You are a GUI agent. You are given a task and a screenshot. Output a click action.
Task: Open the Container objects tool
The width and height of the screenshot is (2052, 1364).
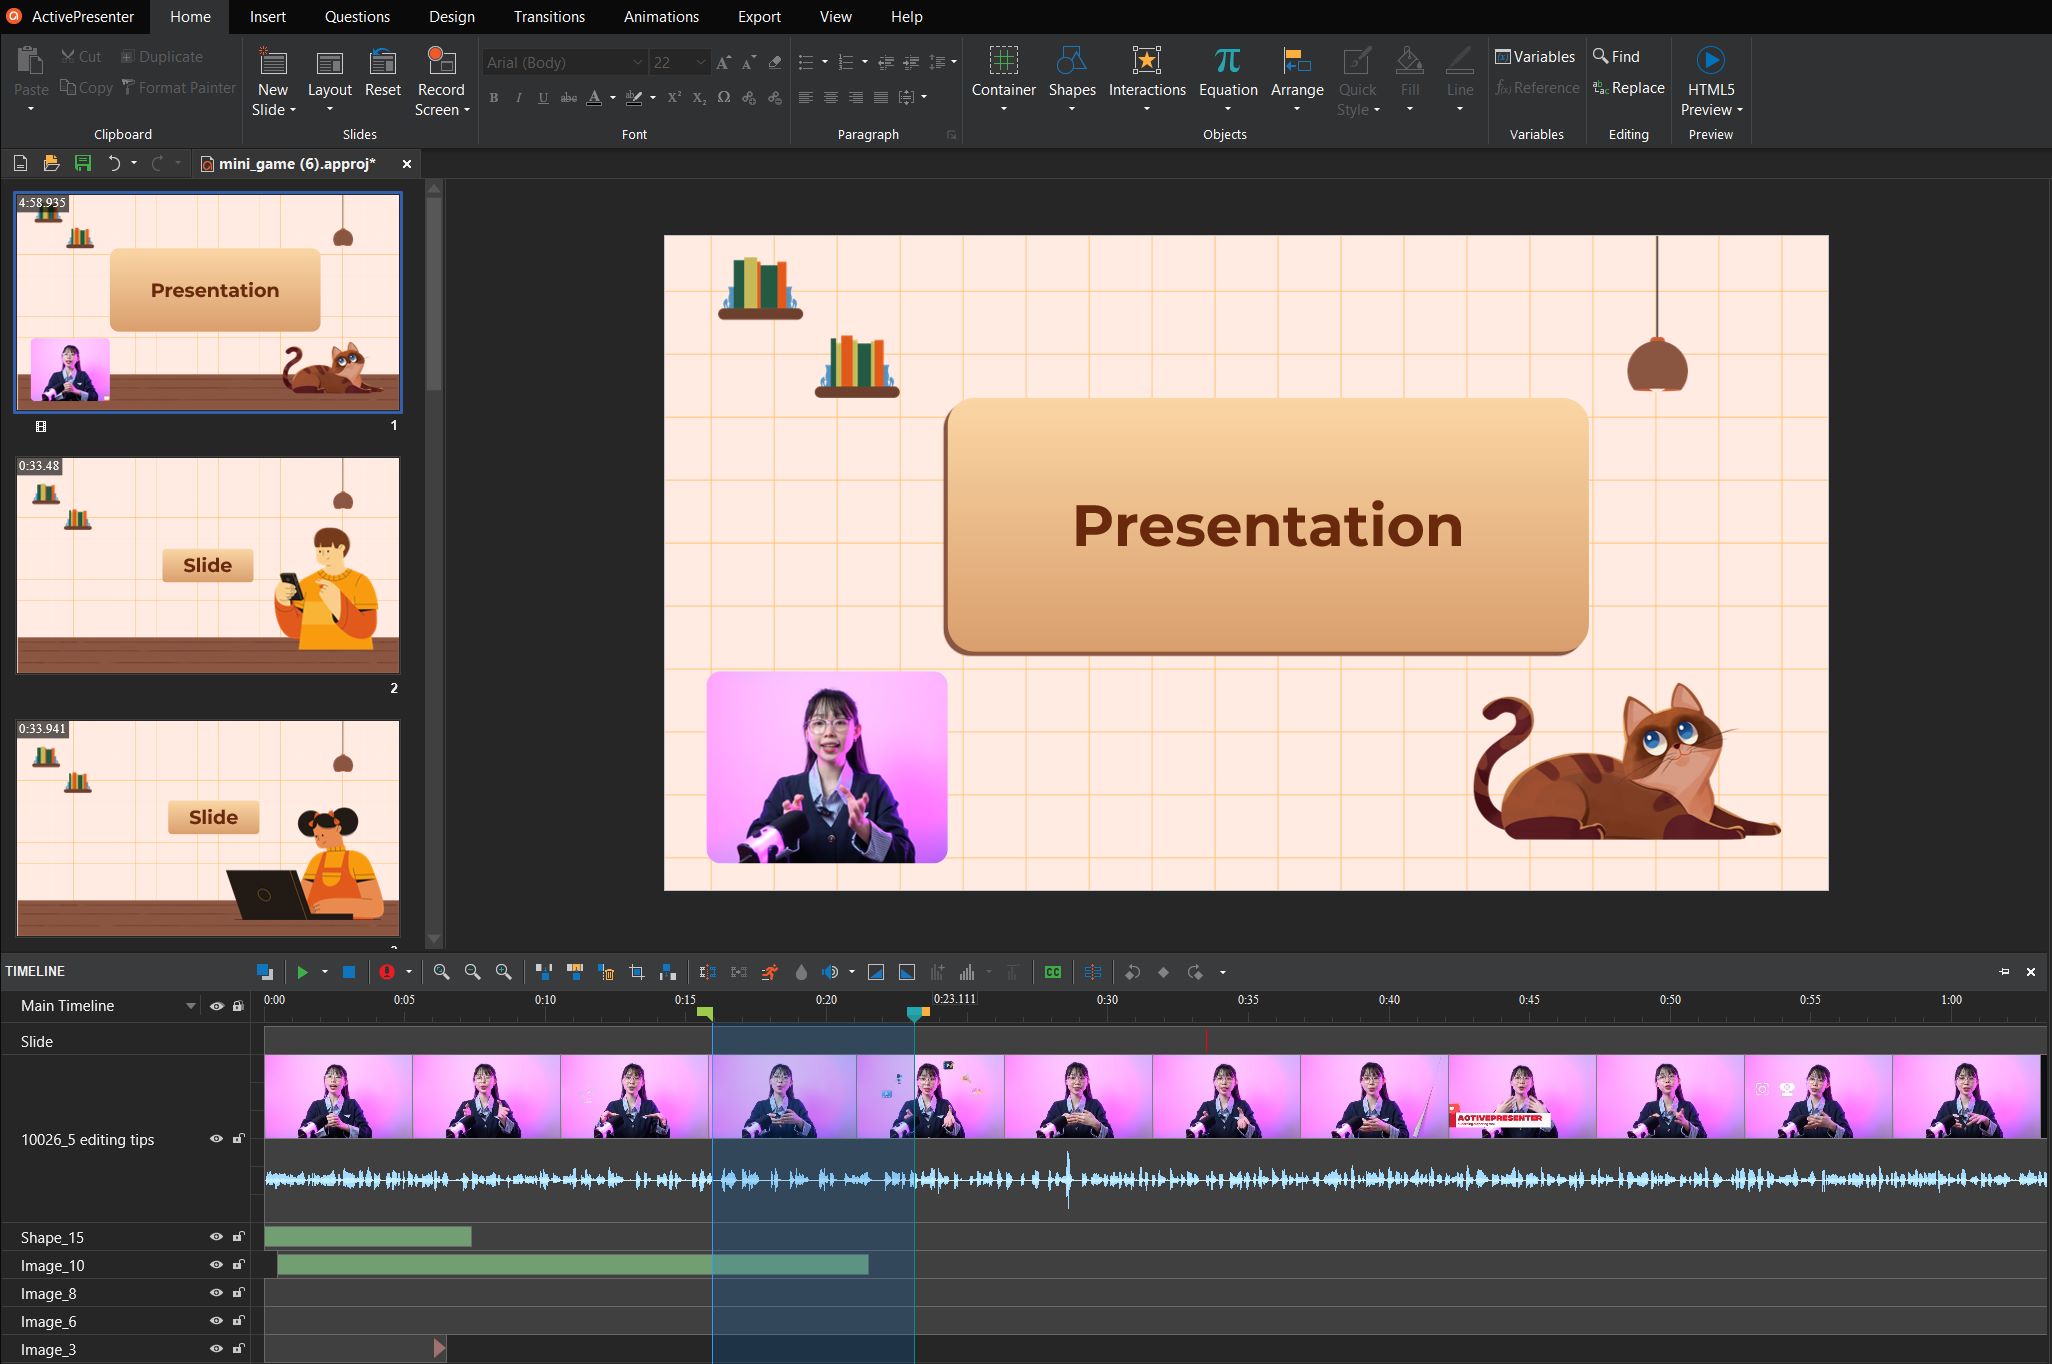pos(1003,80)
